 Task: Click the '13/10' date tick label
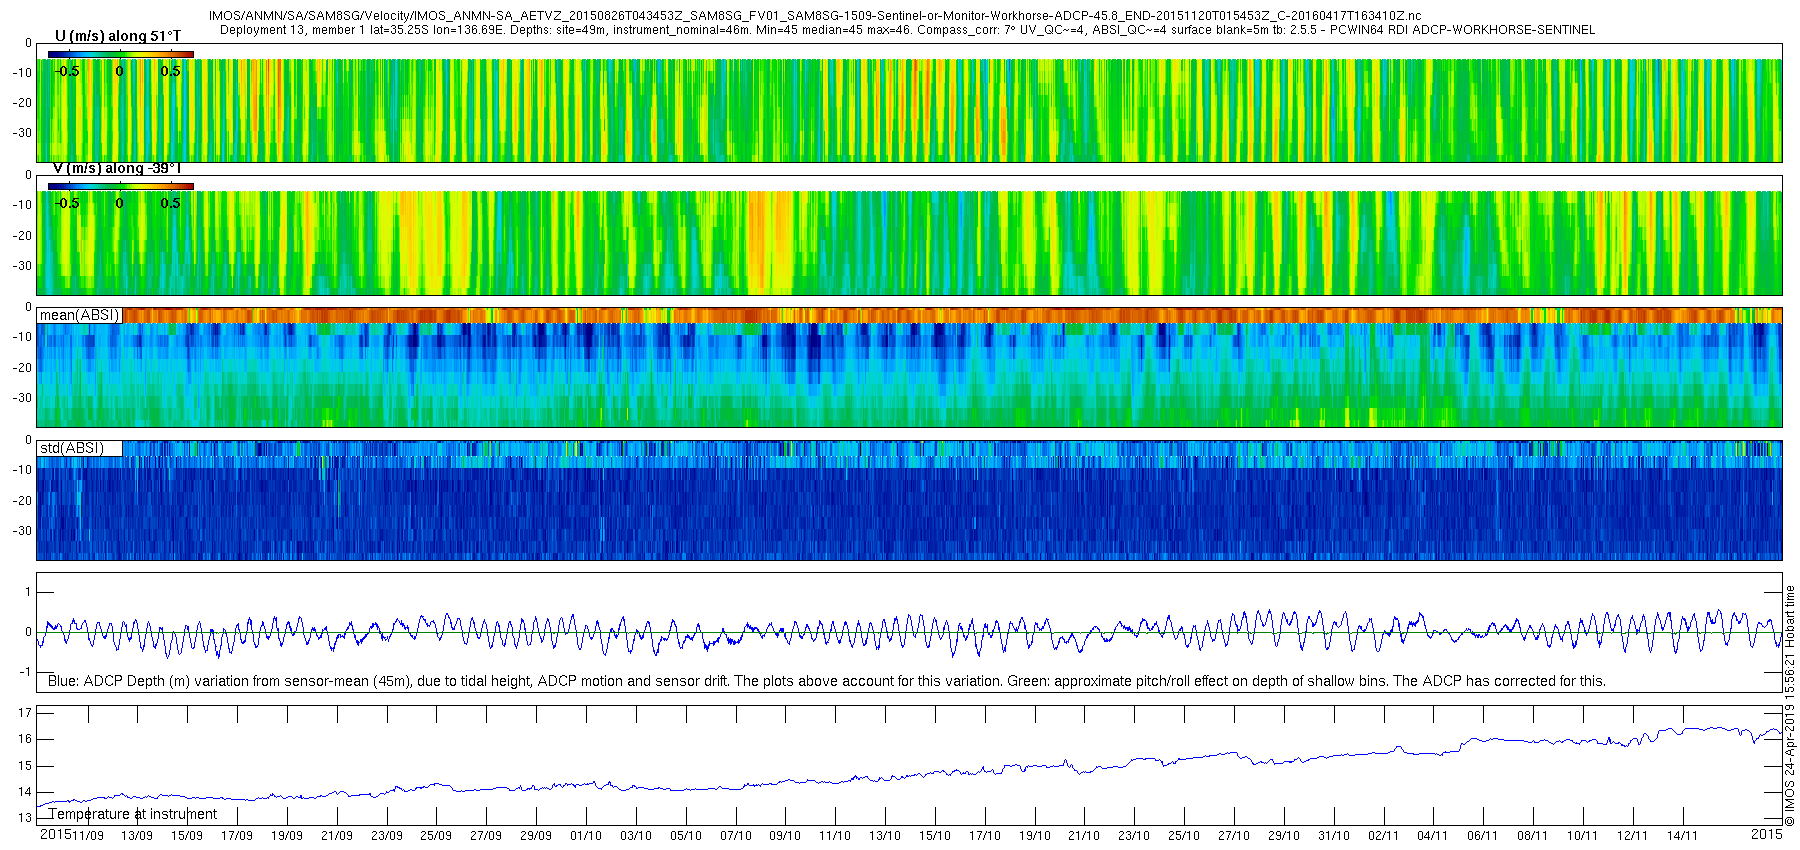(x=885, y=836)
